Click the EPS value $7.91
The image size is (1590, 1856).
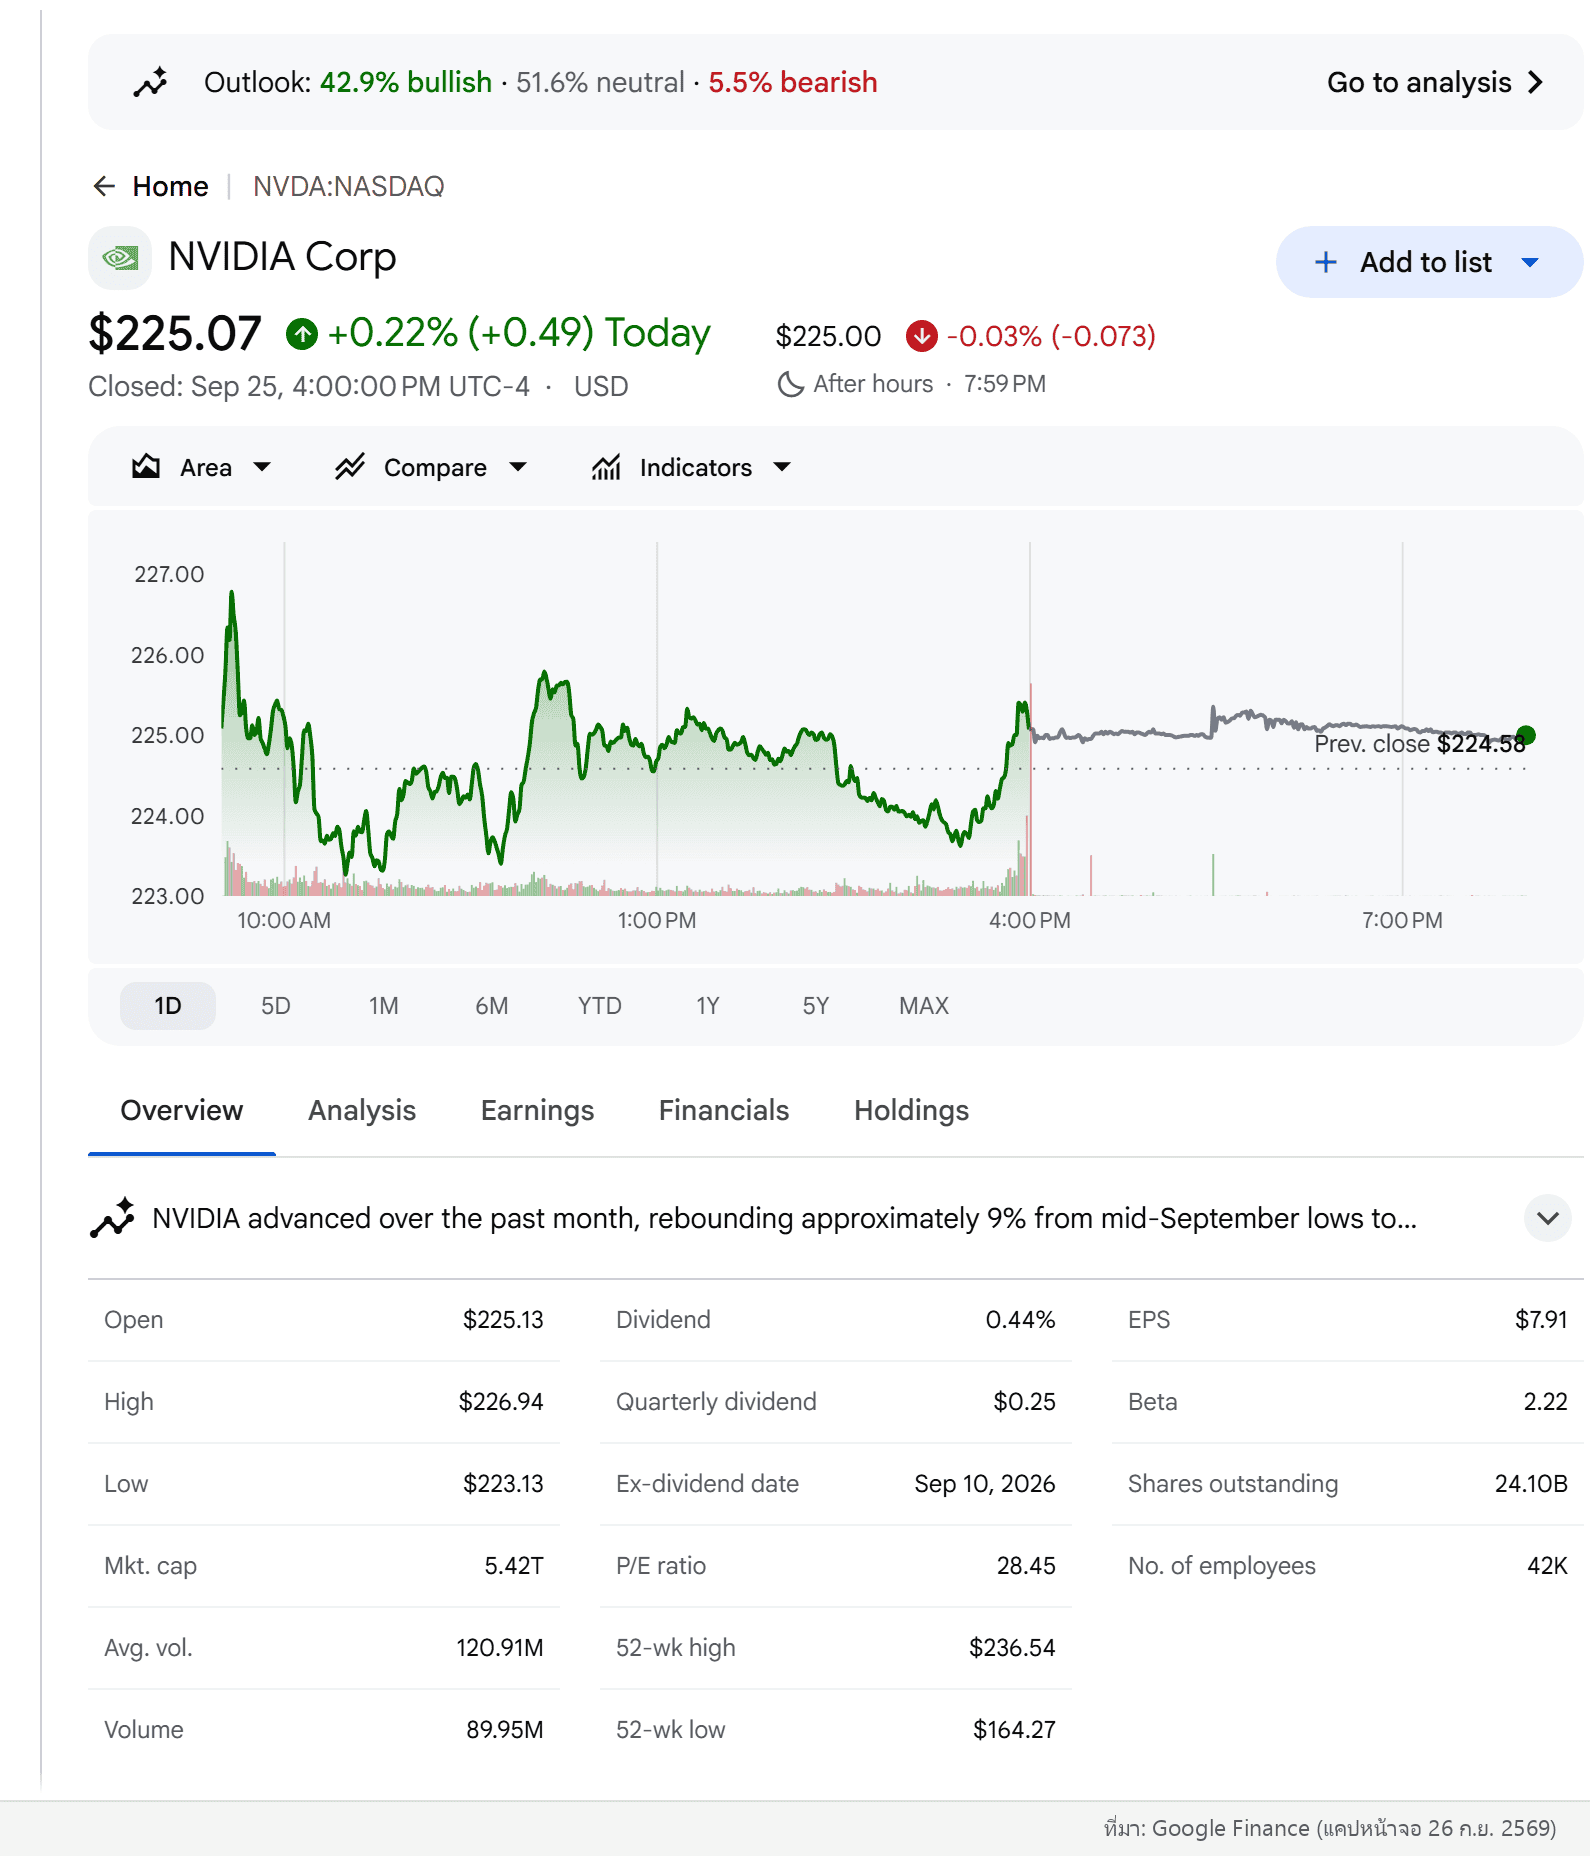point(1541,1320)
